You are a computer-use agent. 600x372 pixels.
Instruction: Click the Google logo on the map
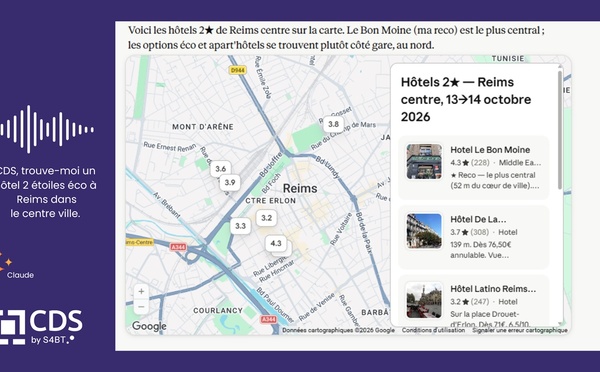(149, 326)
